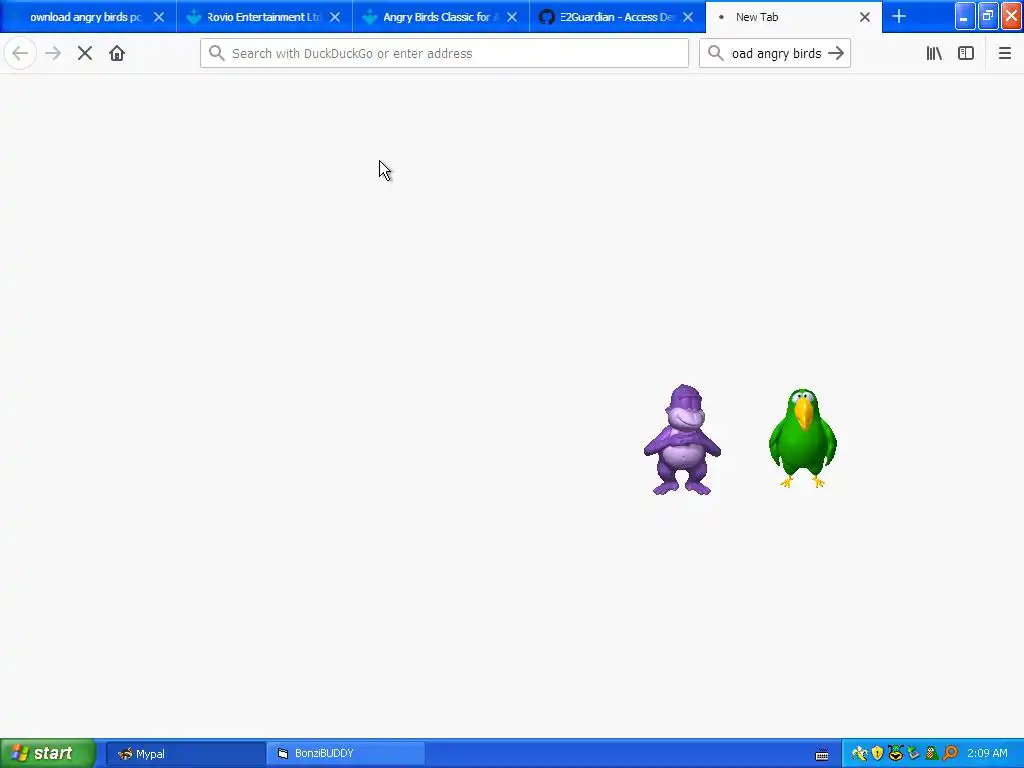Focus search box containing 'oad angry birds'
The image size is (1024, 768).
pyautogui.click(x=775, y=53)
